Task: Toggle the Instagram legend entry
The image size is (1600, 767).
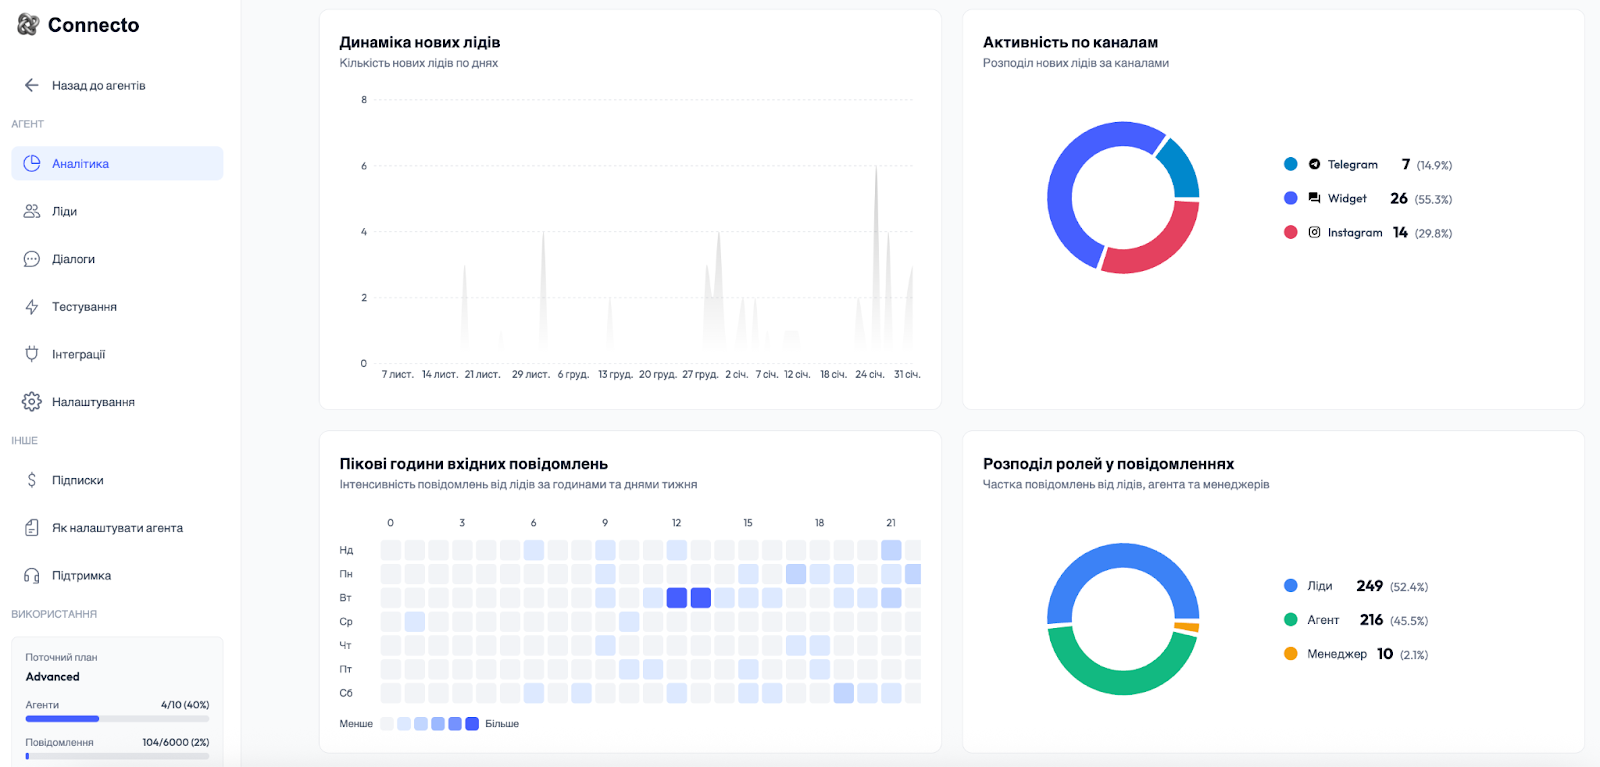Action: coord(1354,232)
